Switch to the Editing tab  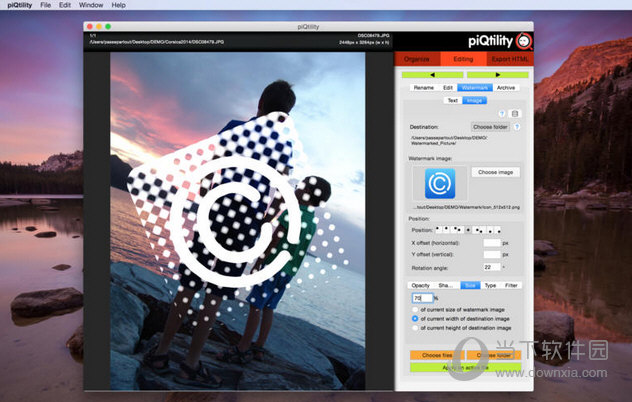click(x=463, y=59)
